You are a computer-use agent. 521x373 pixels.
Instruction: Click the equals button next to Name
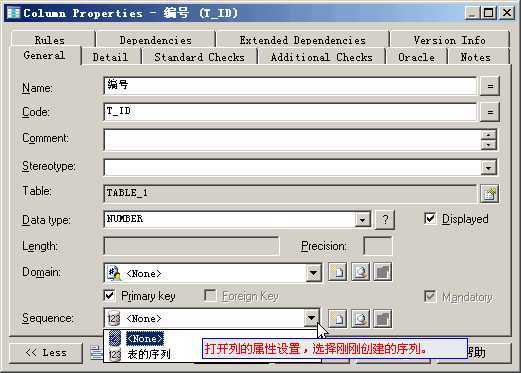click(490, 86)
